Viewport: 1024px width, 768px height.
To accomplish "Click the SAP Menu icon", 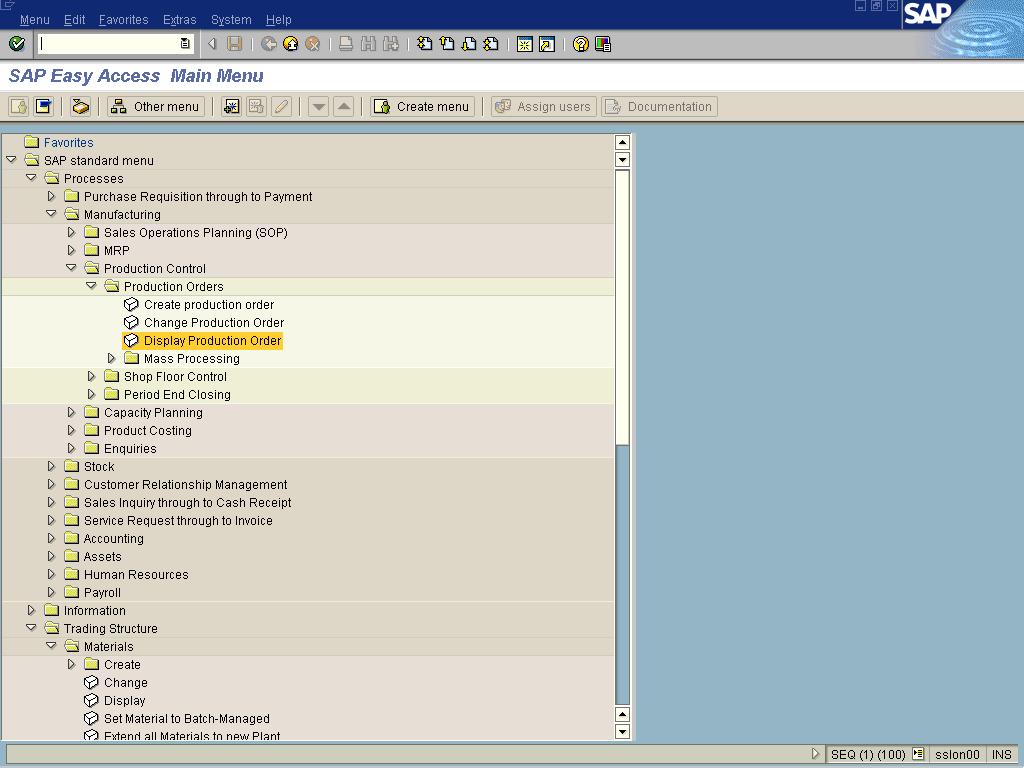I will (x=43, y=107).
